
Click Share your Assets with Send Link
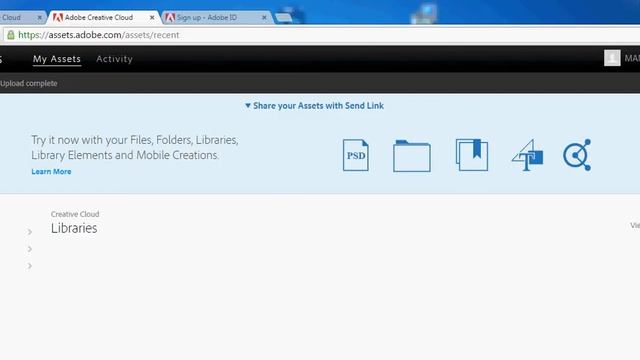(318, 106)
